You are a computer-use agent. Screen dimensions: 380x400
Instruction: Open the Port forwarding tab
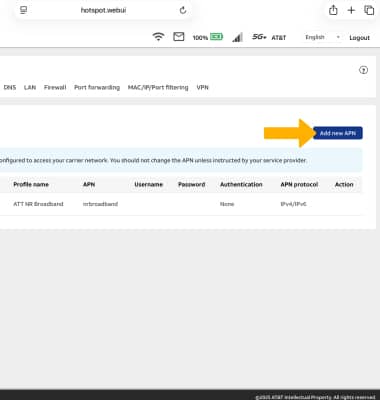point(97,87)
